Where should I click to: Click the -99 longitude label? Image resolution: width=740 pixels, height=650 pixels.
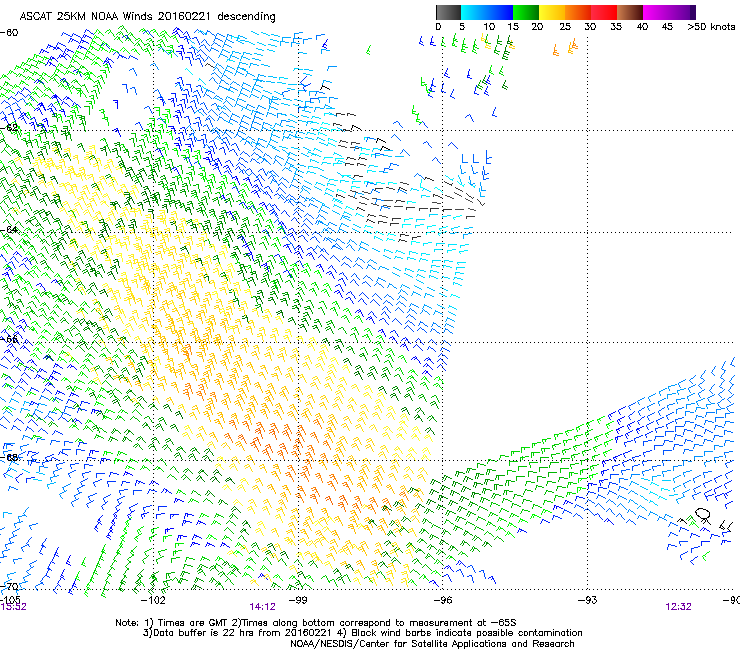pos(298,600)
